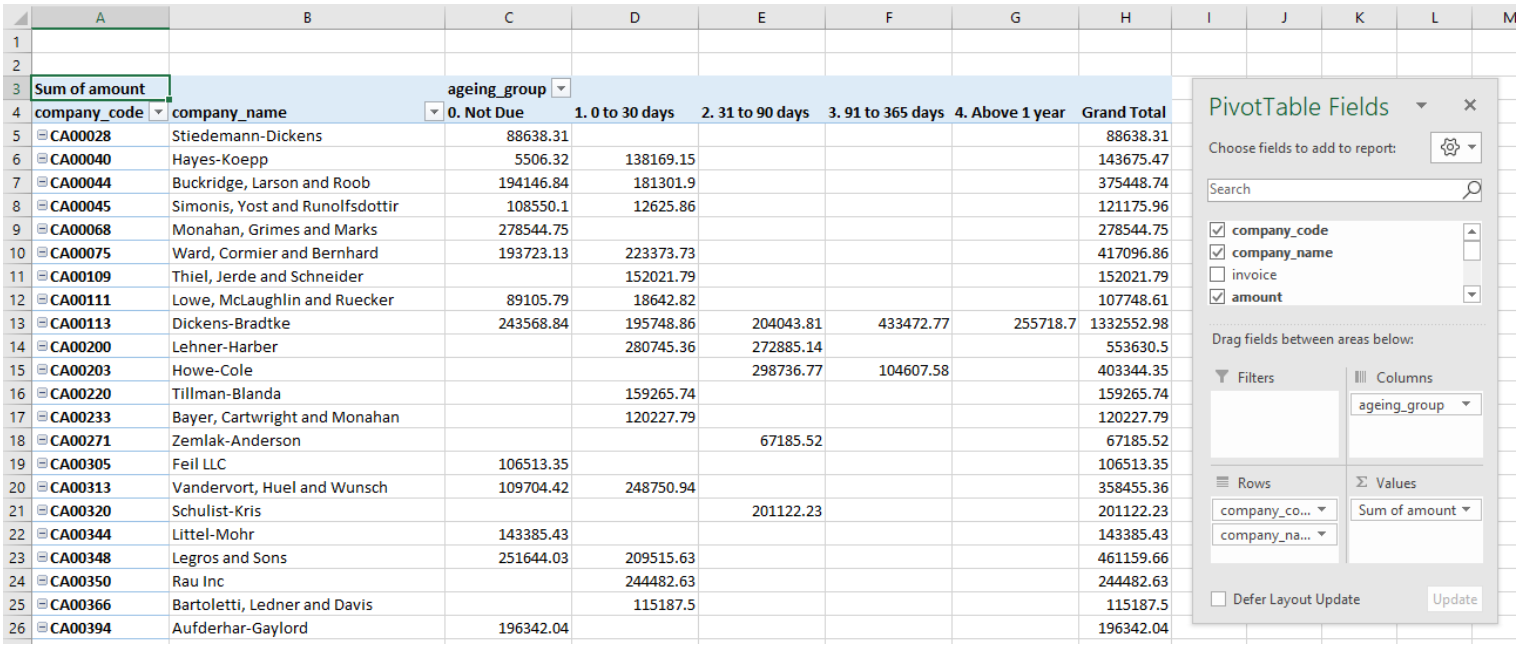Collapse the CA00394 row group
Screen dimensions: 1516x652
tap(42, 628)
